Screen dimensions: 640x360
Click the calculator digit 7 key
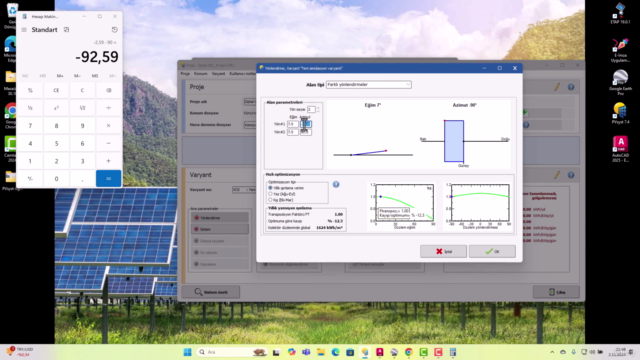[30, 126]
